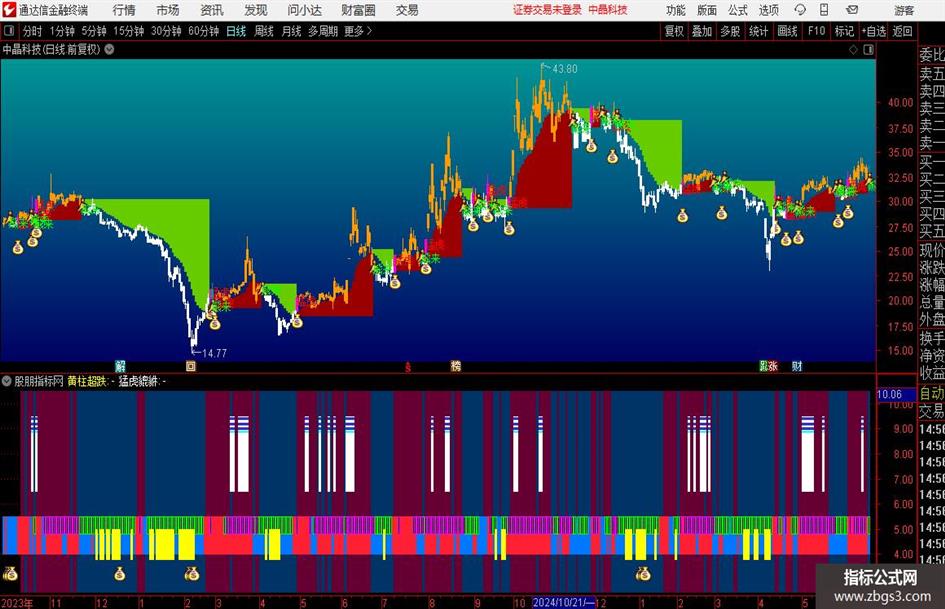Open the 功能 menu

676,10
